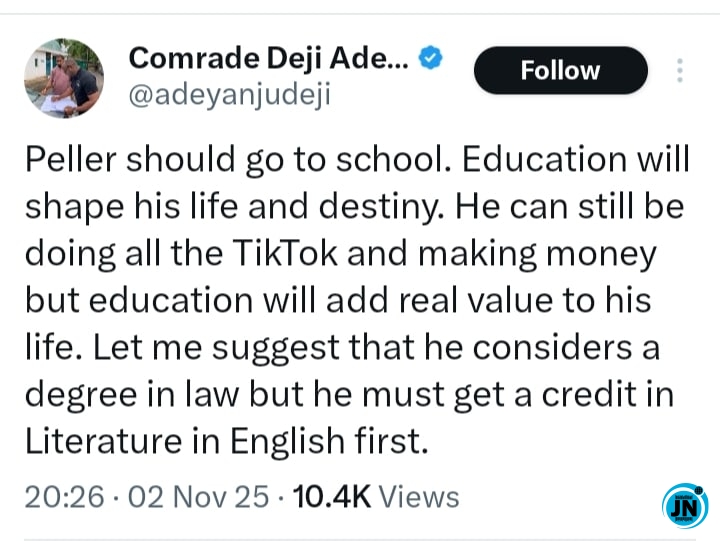Click the phrase "life and destiny"
The width and height of the screenshot is (720, 541).
point(288,209)
